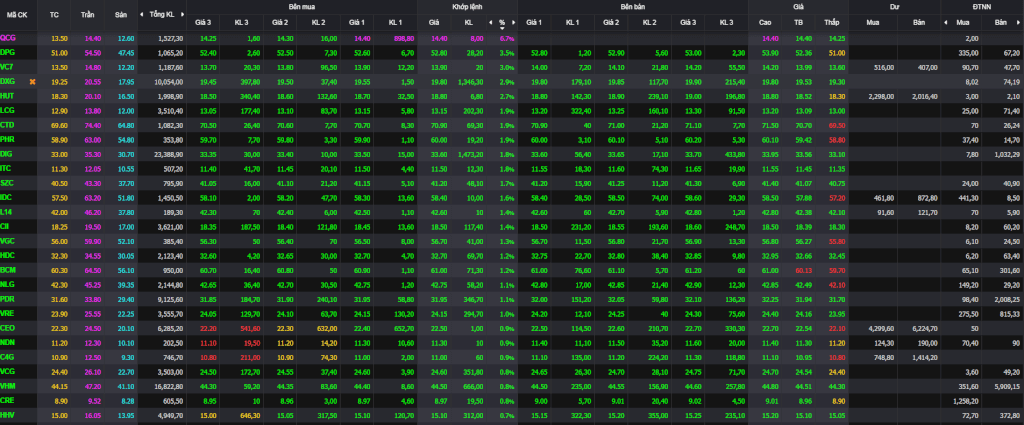The height and width of the screenshot is (425, 1024).
Task: Open the SZC ticker symbol
Action: (x=8, y=183)
